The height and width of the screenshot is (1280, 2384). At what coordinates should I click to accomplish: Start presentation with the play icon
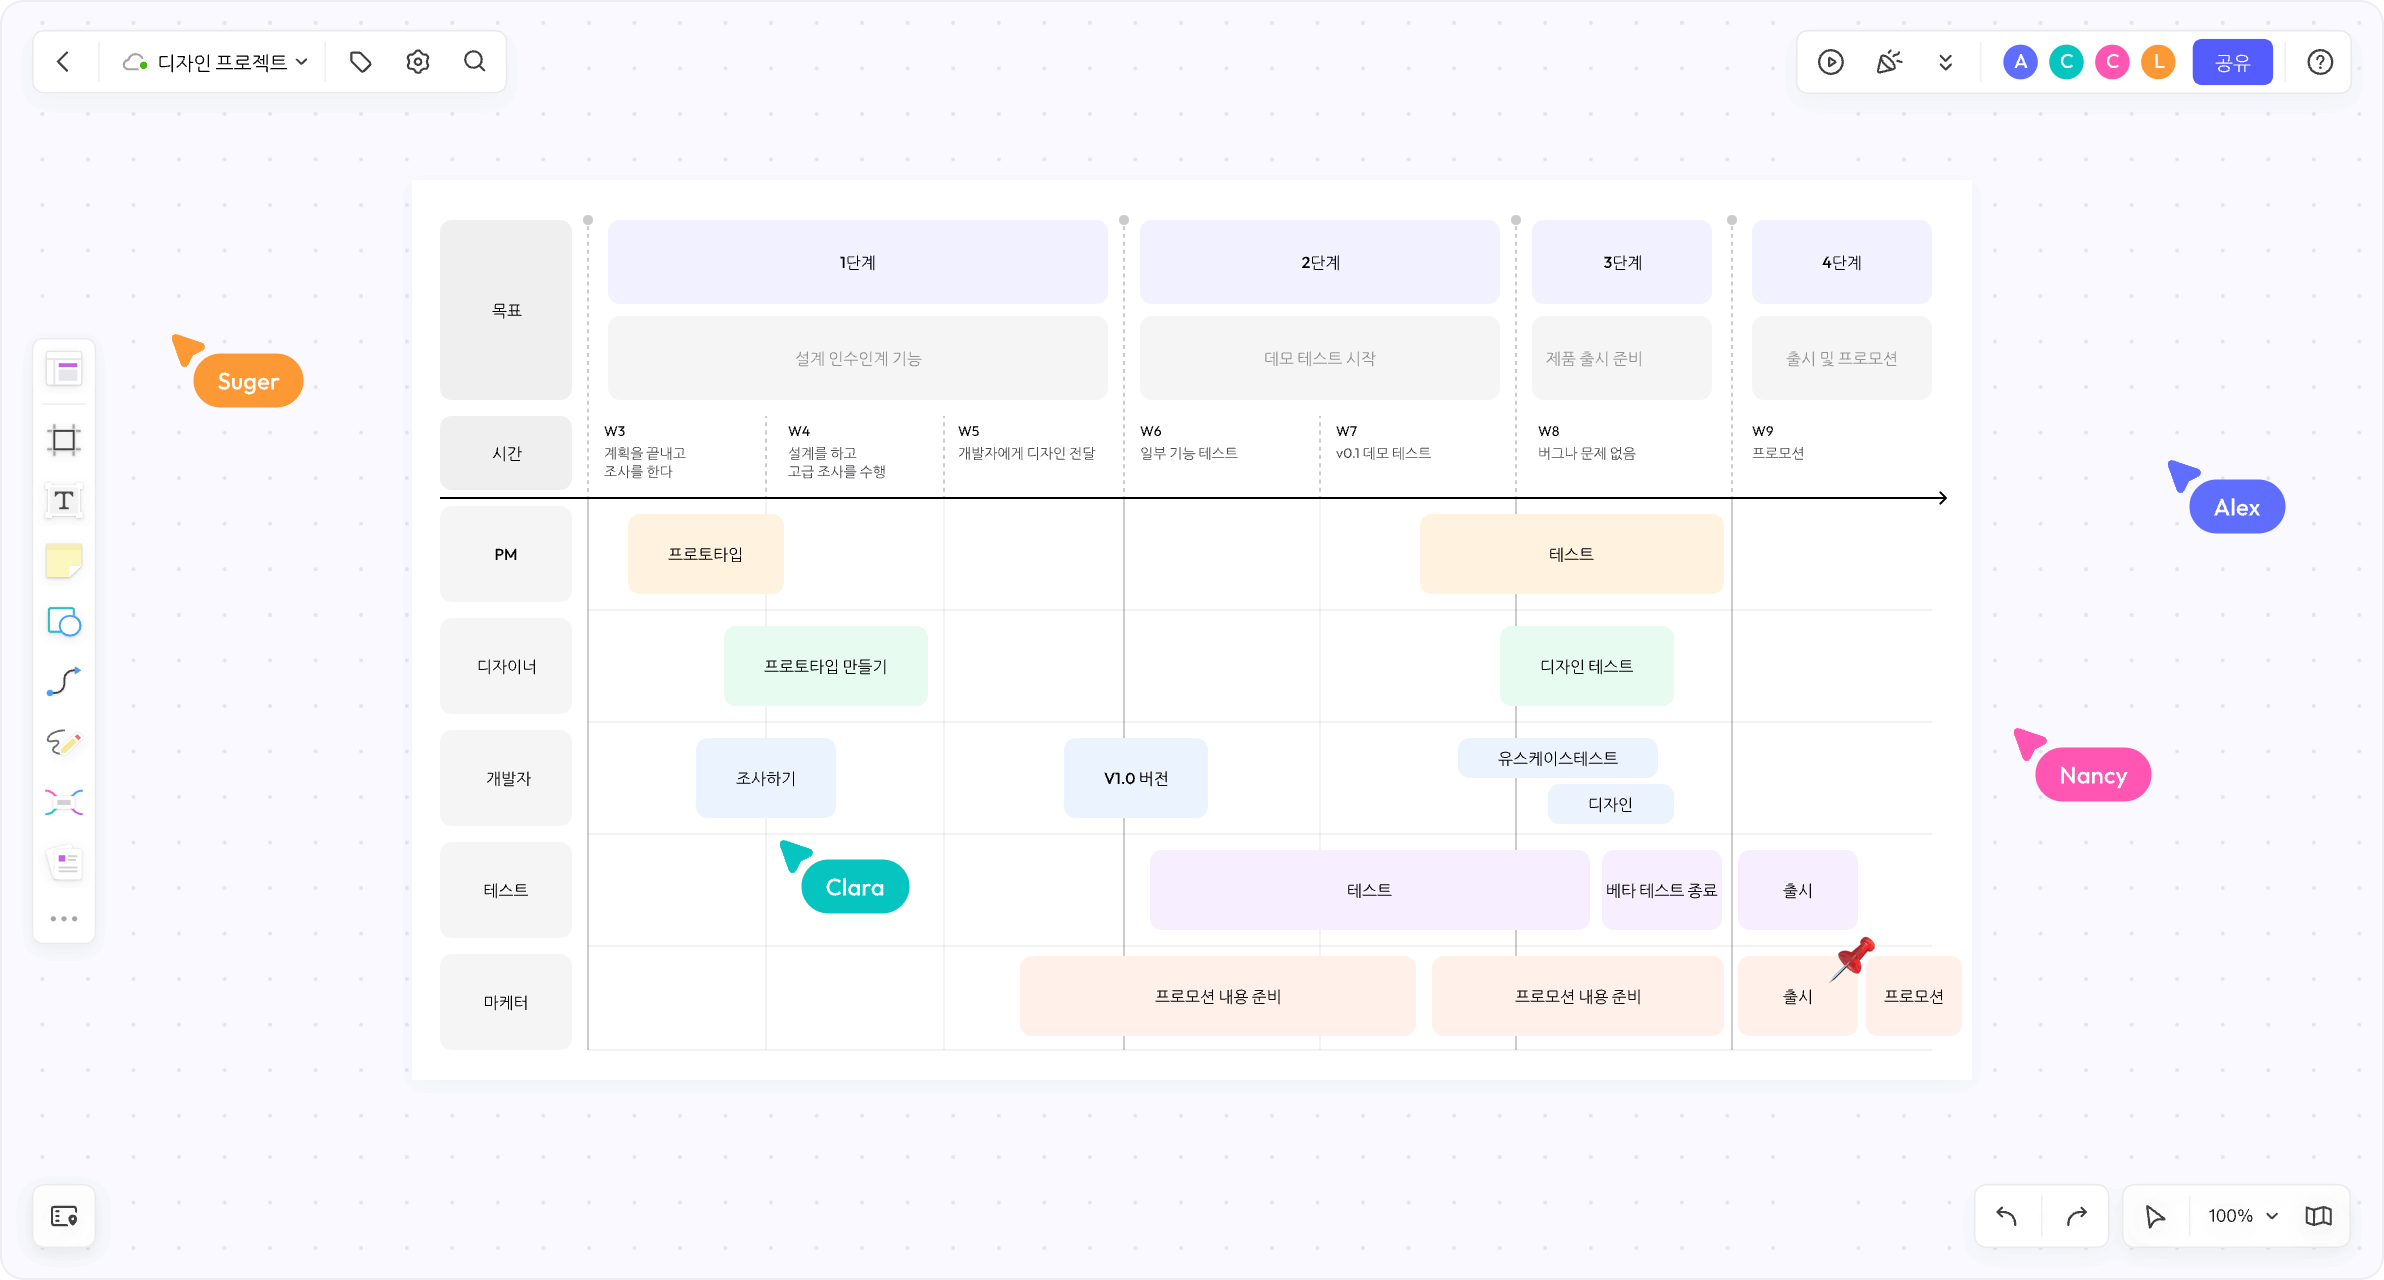pos(1831,62)
